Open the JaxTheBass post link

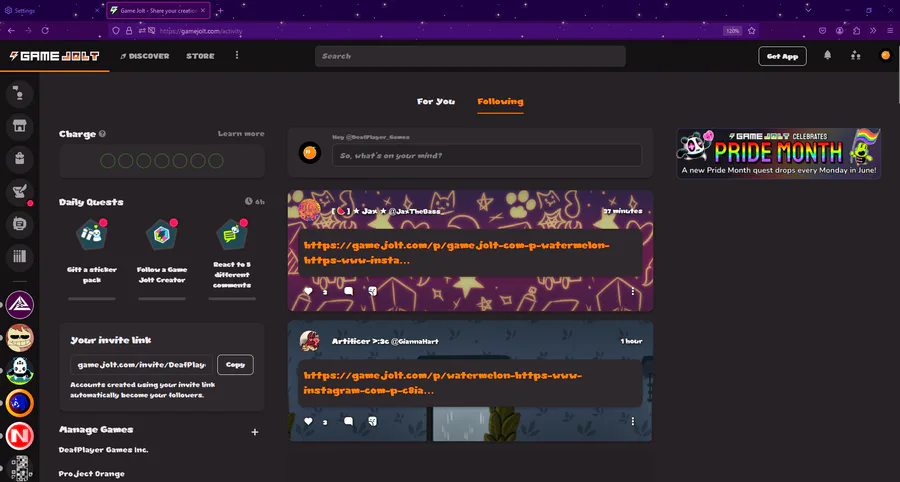[x=456, y=253]
